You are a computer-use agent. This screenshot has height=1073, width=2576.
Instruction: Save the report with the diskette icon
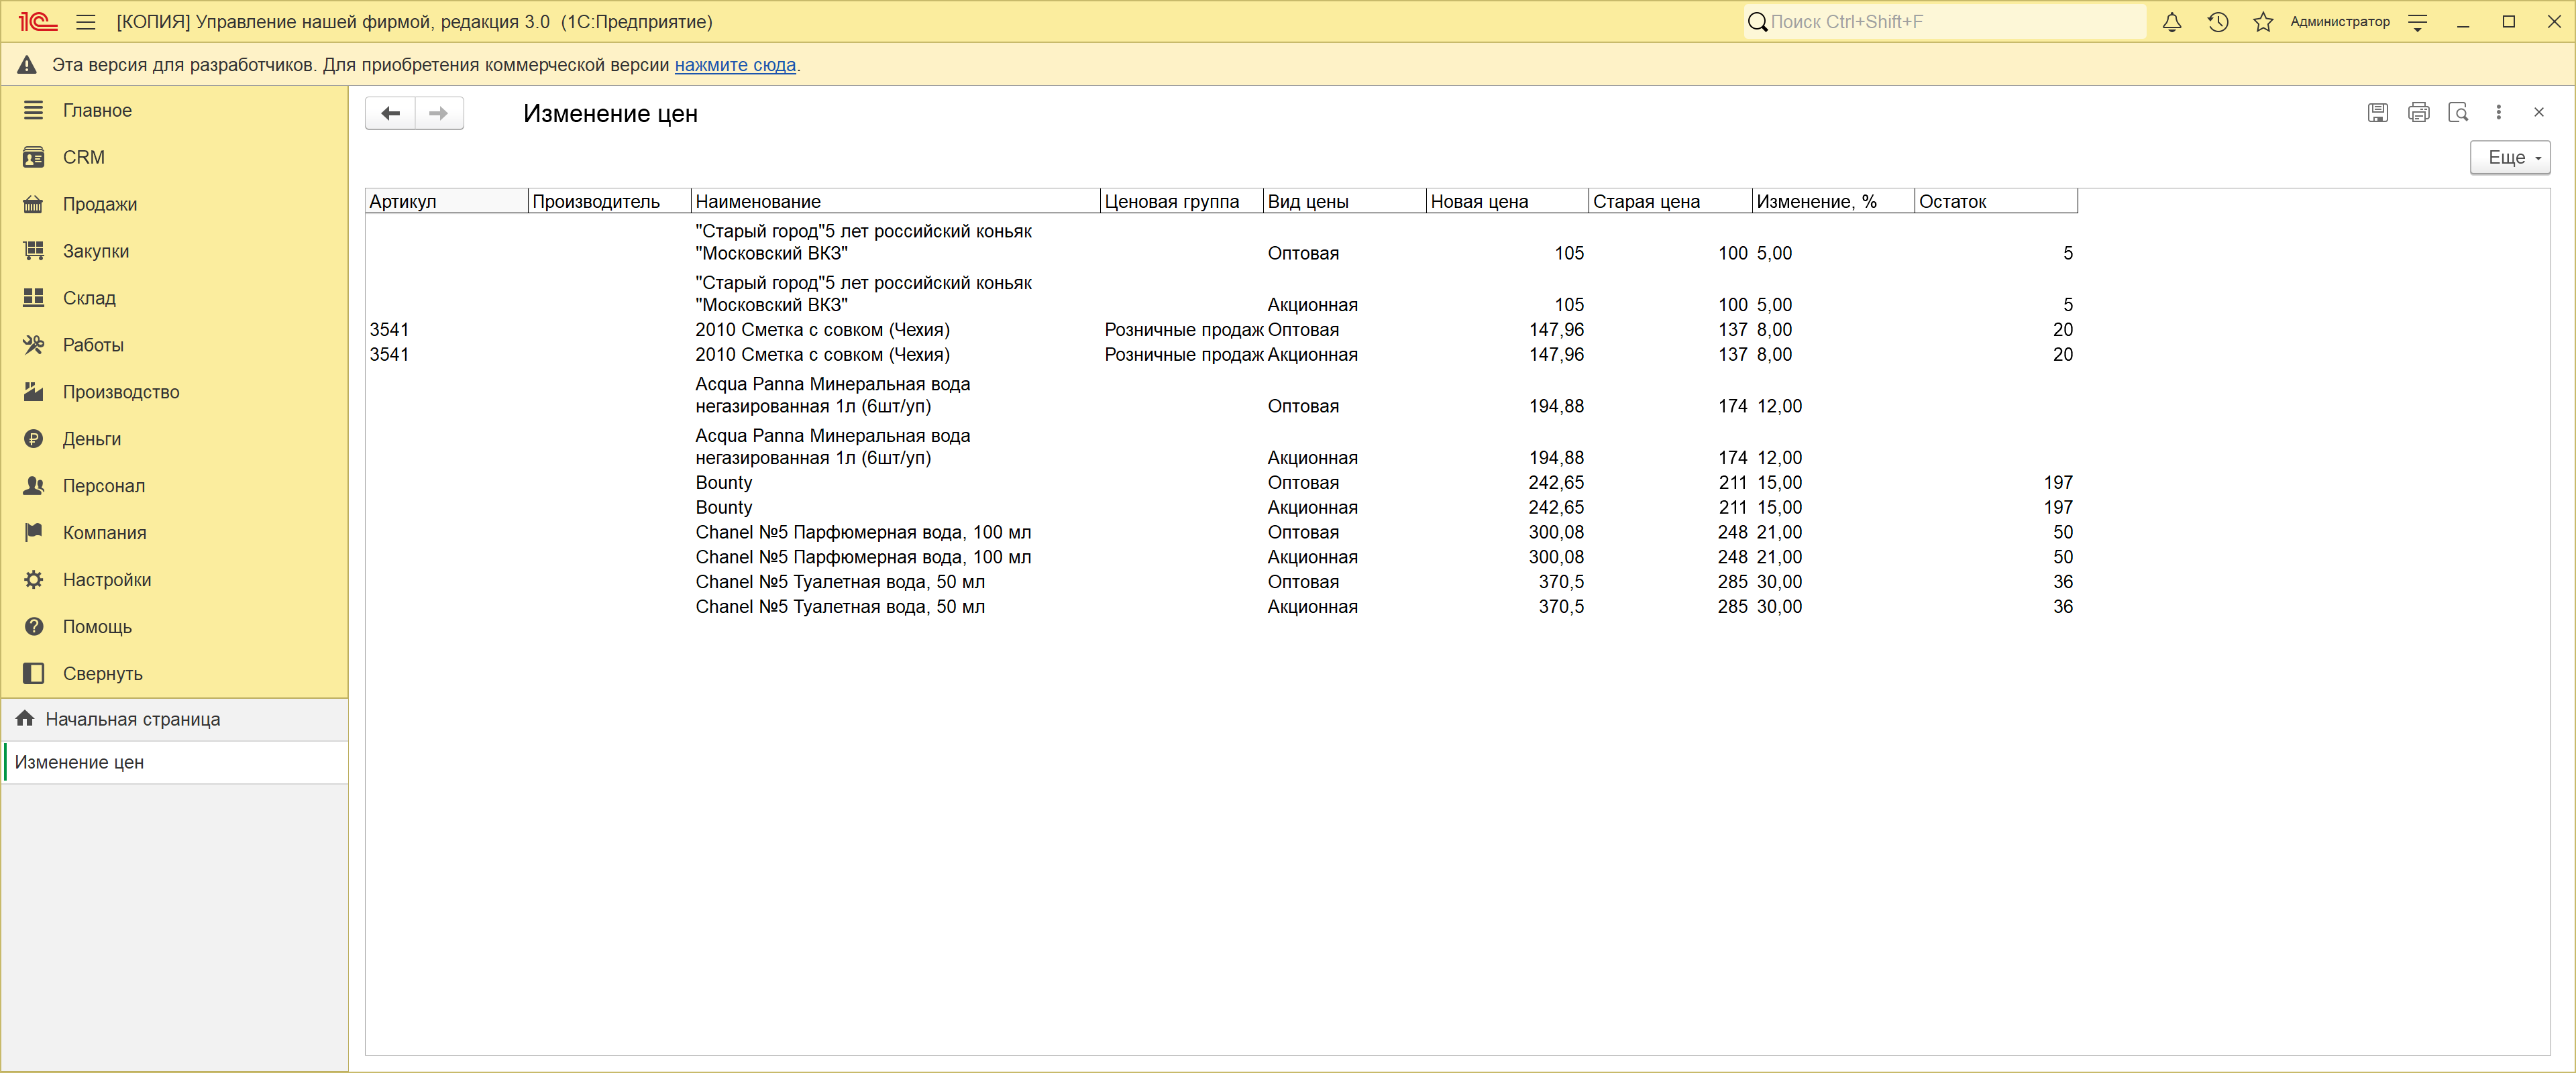[2378, 112]
